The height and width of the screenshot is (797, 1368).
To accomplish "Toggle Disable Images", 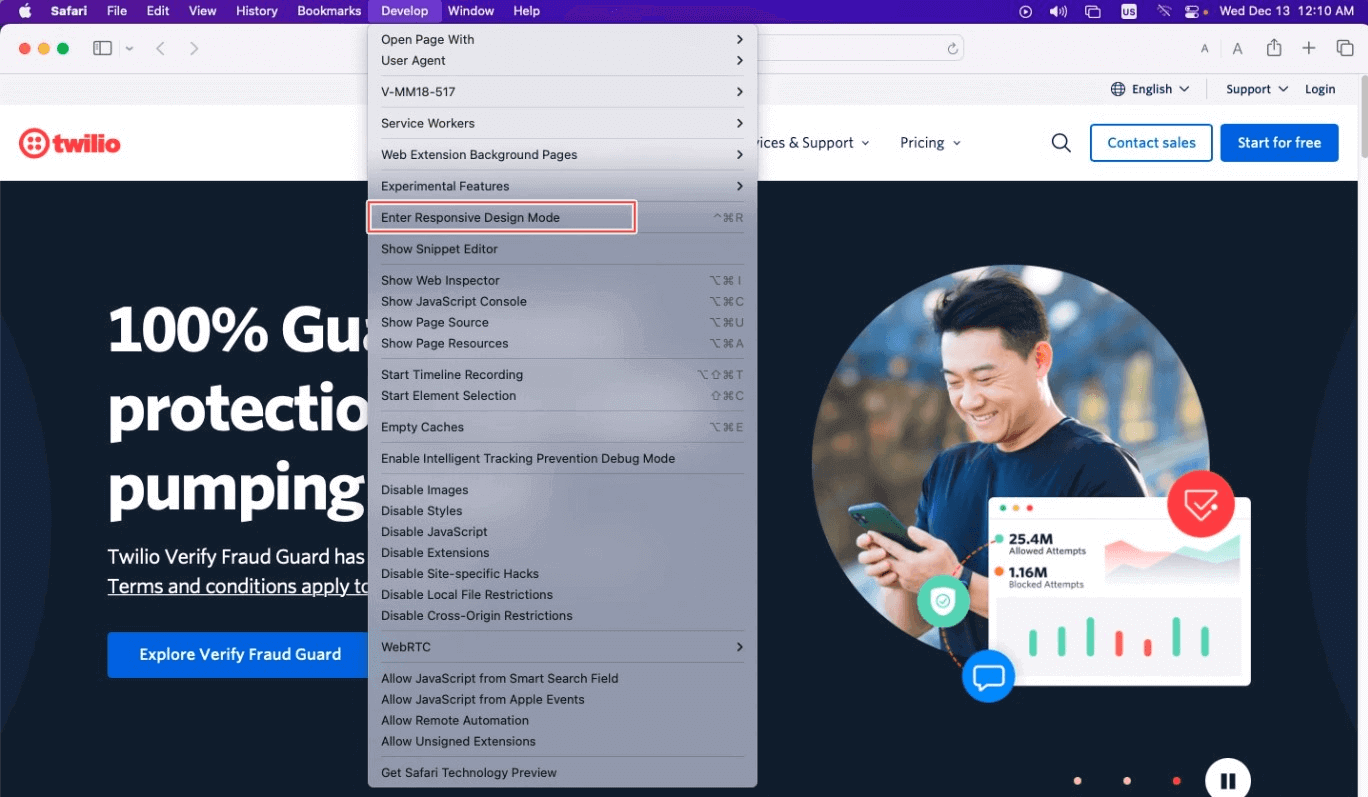I will point(562,490).
